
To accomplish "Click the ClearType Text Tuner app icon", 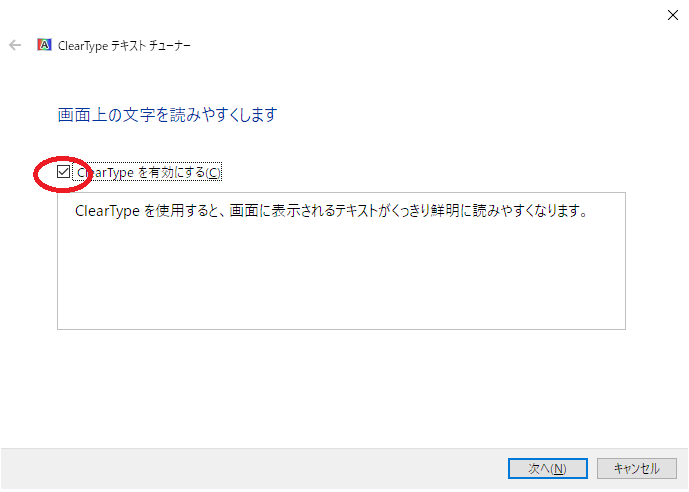I will click(44, 45).
